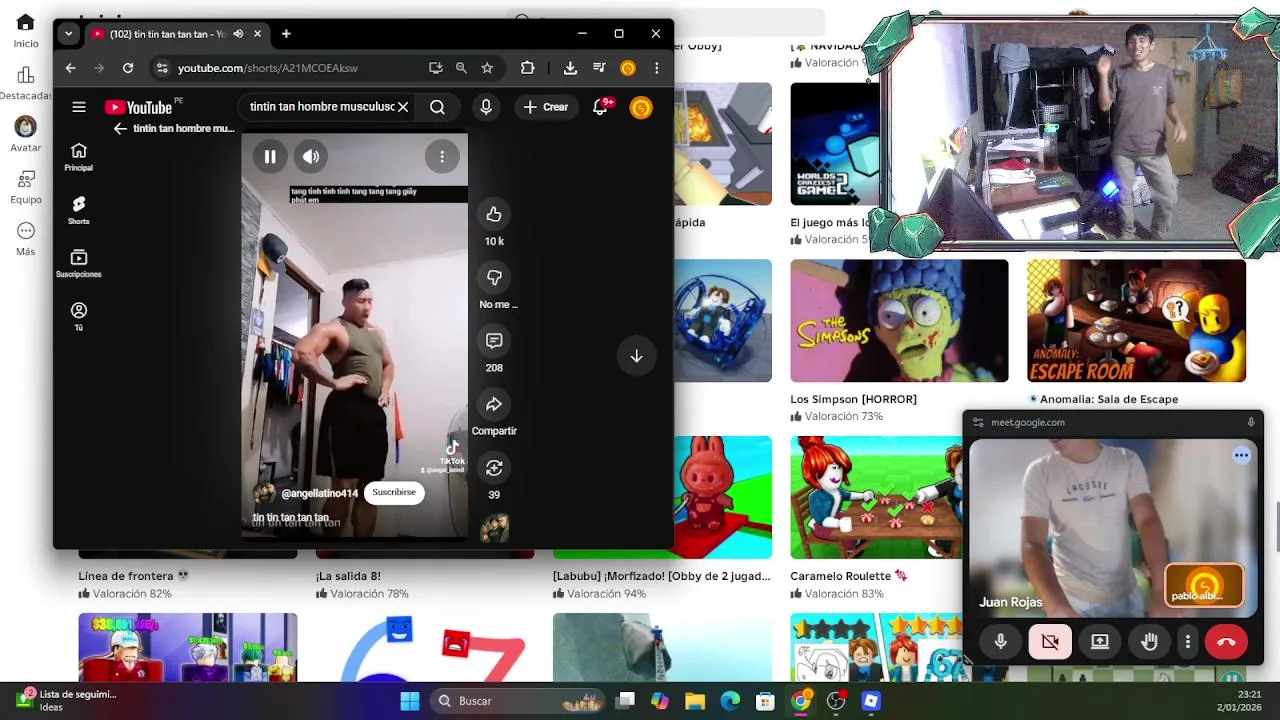This screenshot has width=1280, height=720.
Task: Open the Chrome profile avatar
Action: pyautogui.click(x=628, y=68)
